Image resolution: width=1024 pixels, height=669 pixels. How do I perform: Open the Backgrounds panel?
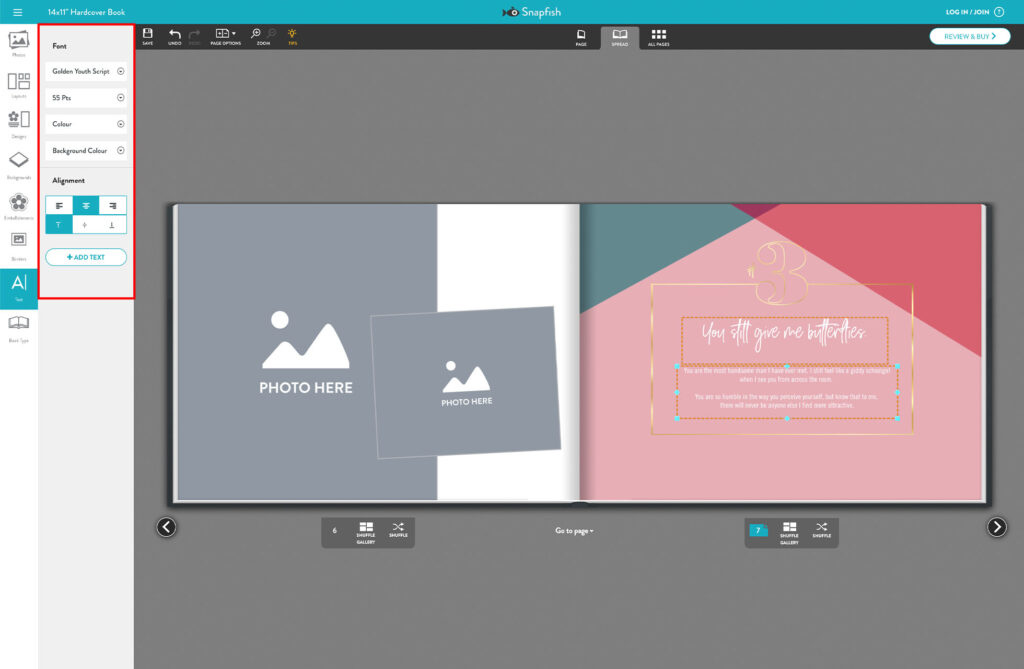click(x=18, y=163)
